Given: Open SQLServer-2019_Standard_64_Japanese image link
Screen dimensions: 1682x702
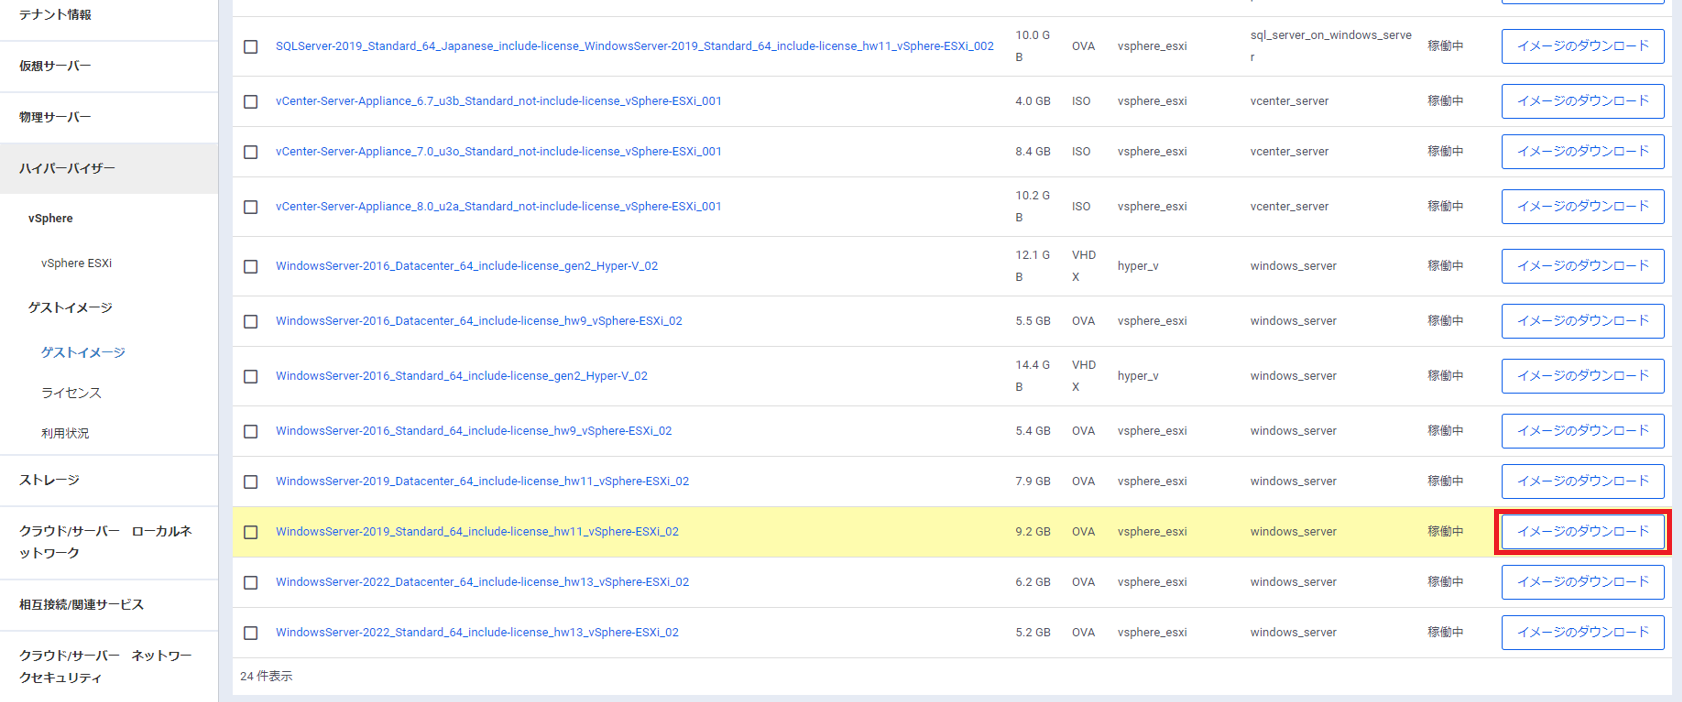Looking at the screenshot, I should click(x=635, y=46).
